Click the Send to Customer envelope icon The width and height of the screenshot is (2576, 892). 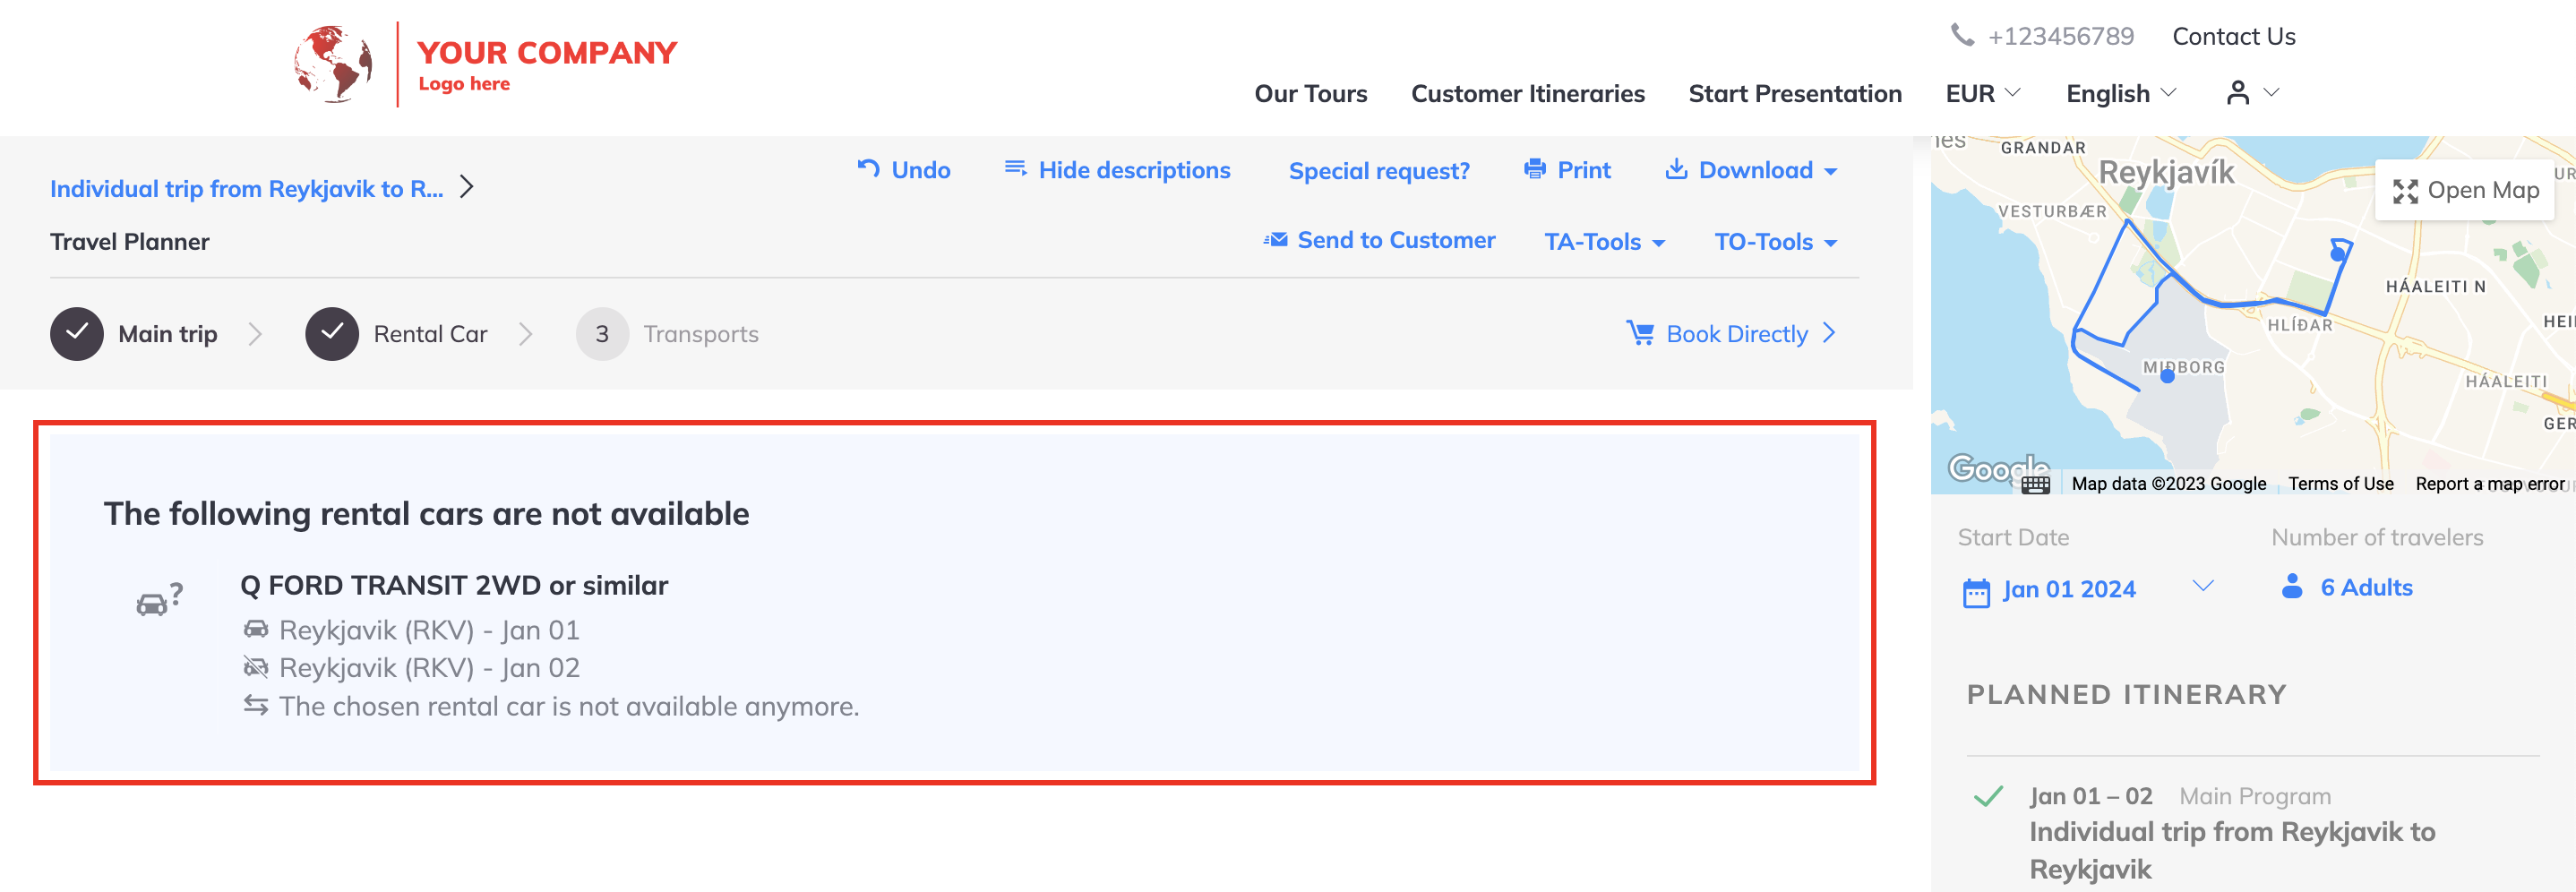[1275, 240]
